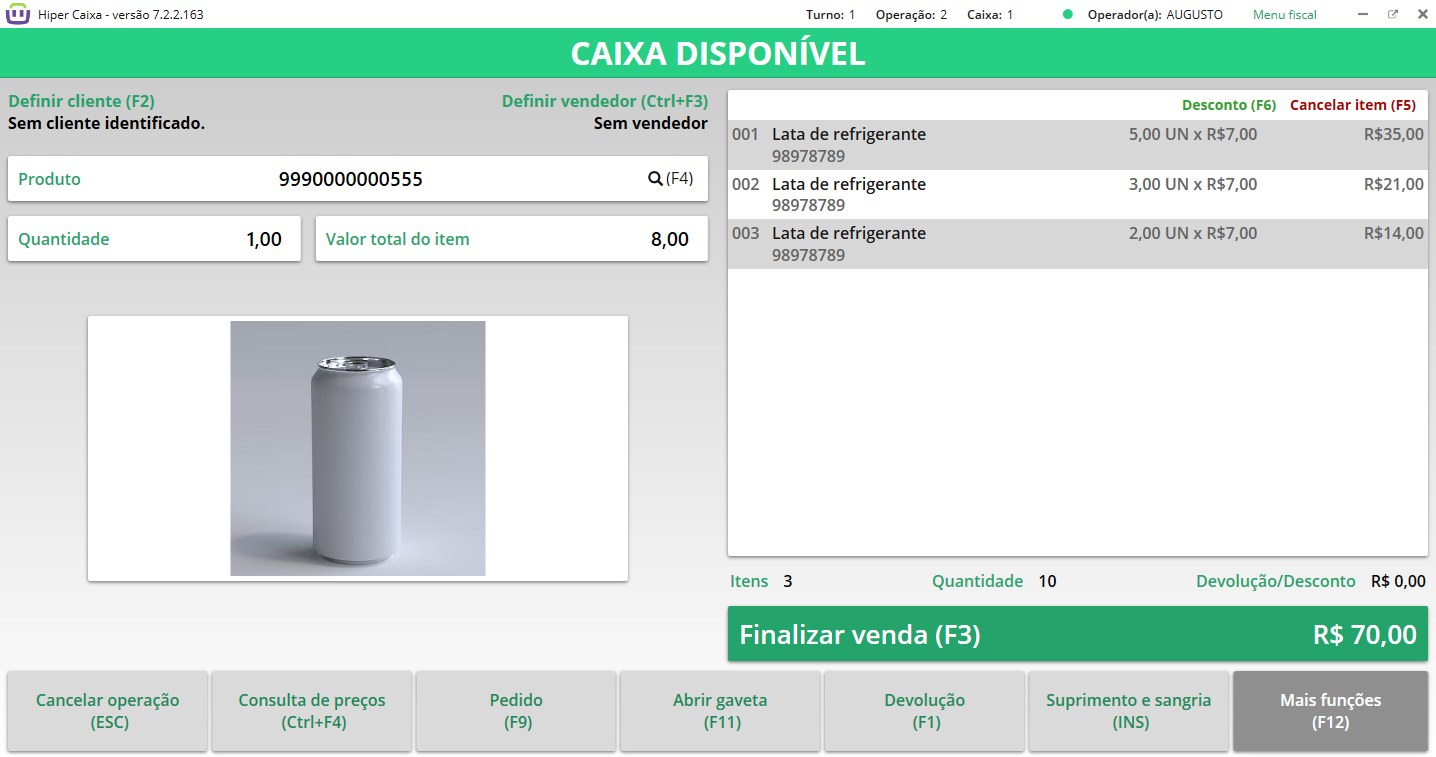The height and width of the screenshot is (757, 1436).
Task: Click the Sem vendedor text
Action: [651, 124]
